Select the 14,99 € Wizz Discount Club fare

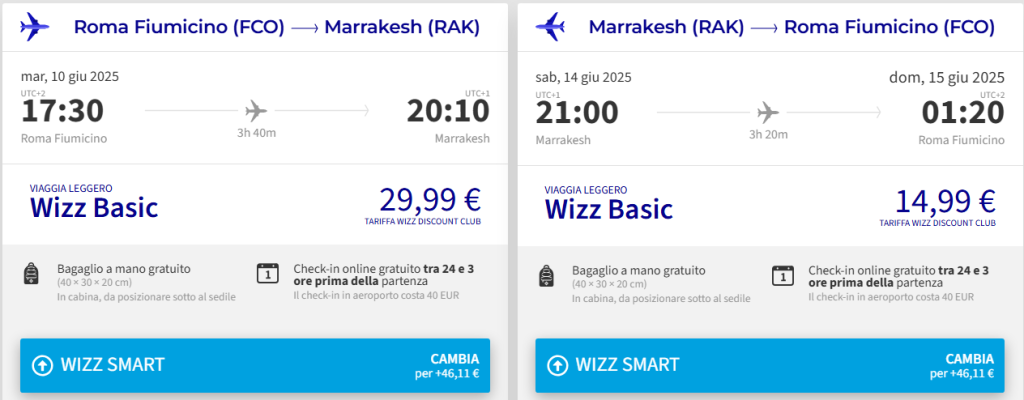coord(944,205)
